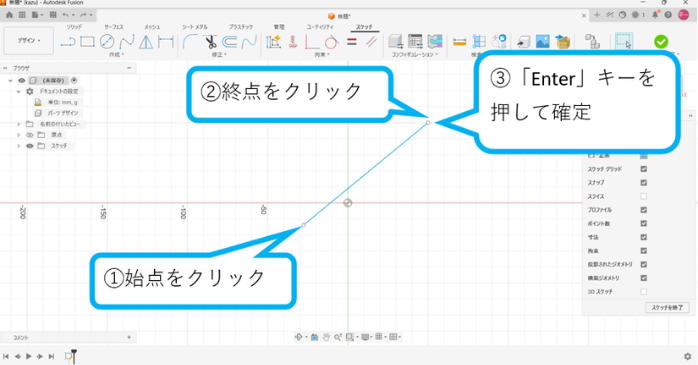The width and height of the screenshot is (698, 365).
Task: Toggle the スケッチ グリッド checkbox
Action: coord(644,169)
